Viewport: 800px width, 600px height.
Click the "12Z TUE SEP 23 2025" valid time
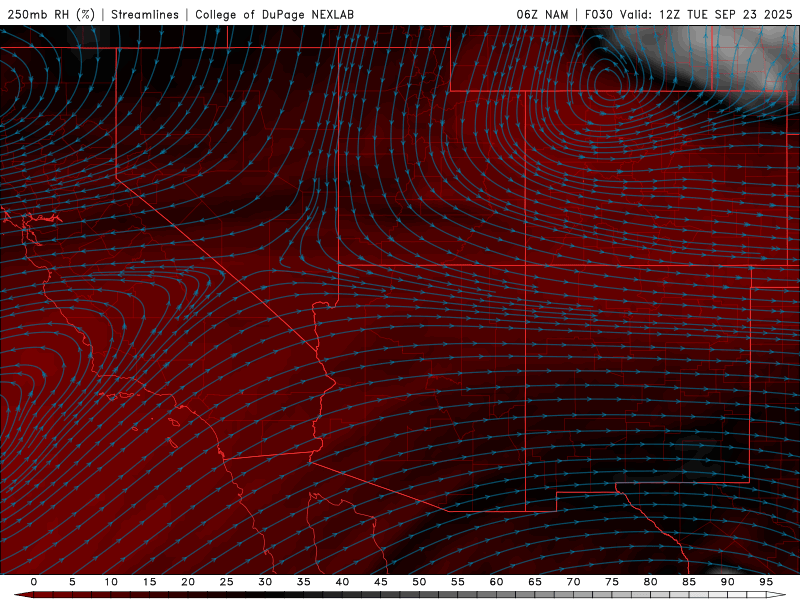point(726,14)
